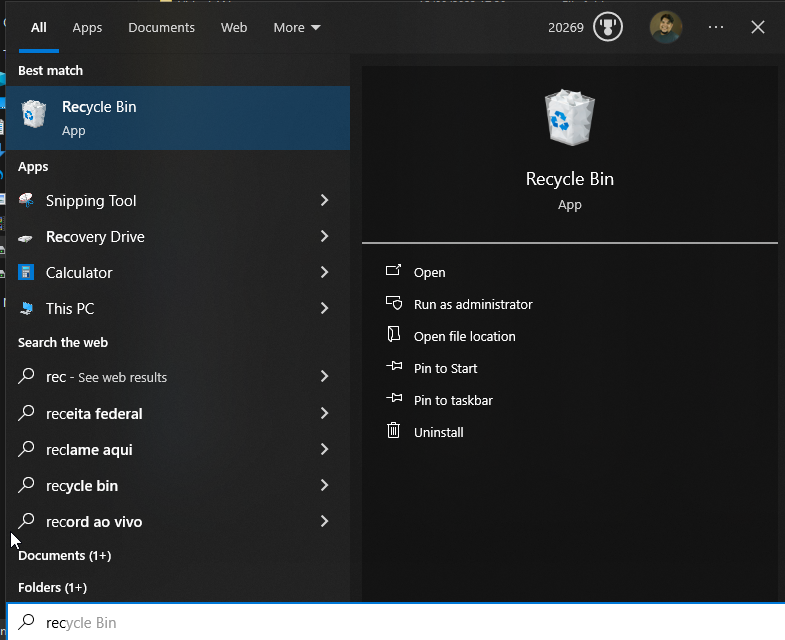Open This PC from the Apps list
The width and height of the screenshot is (785, 640).
click(178, 308)
